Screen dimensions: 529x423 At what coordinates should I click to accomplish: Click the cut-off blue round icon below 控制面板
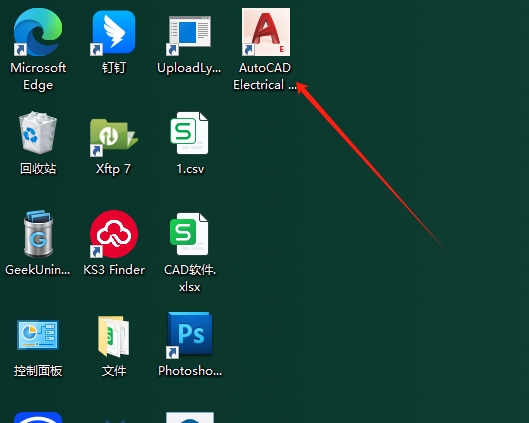(38, 418)
